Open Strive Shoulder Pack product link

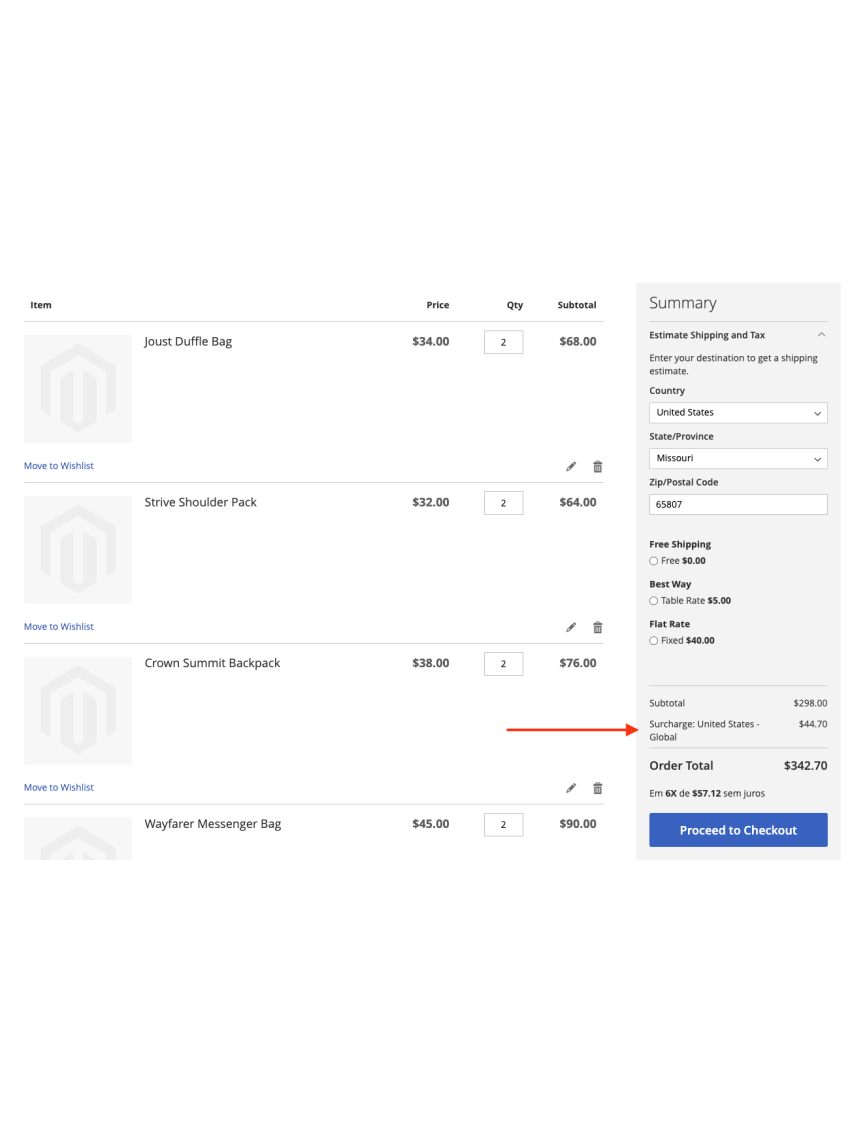coord(200,502)
